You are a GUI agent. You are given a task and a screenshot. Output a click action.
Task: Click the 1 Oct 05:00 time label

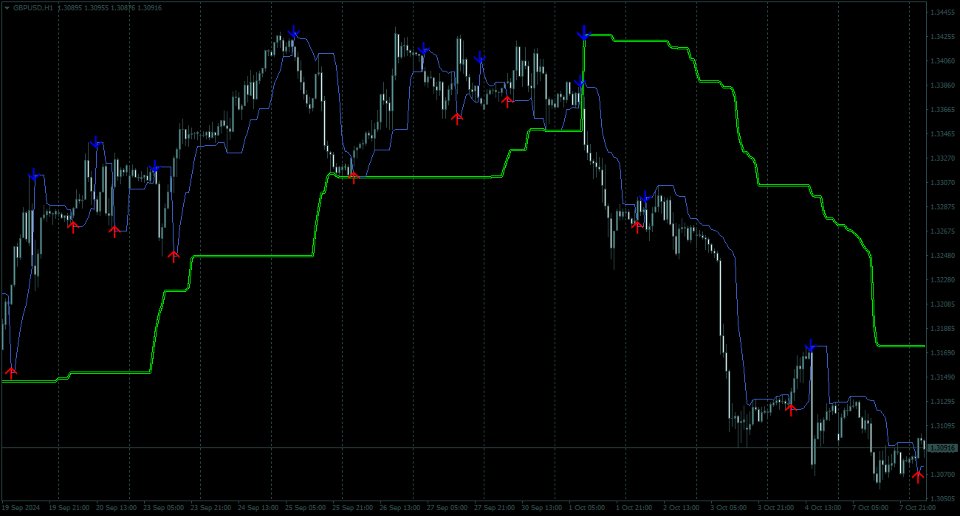tap(587, 507)
